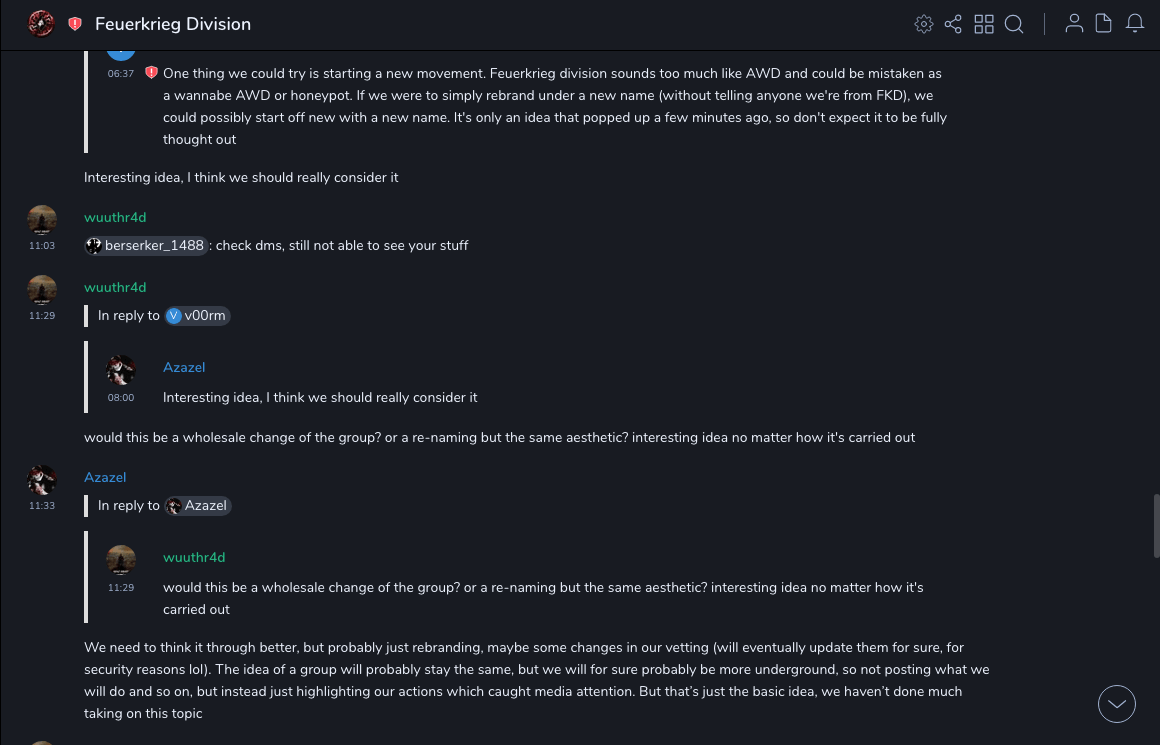Image resolution: width=1160 pixels, height=745 pixels.
Task: Click the vertical scrollbar thumb at right edge
Action: [1156, 525]
